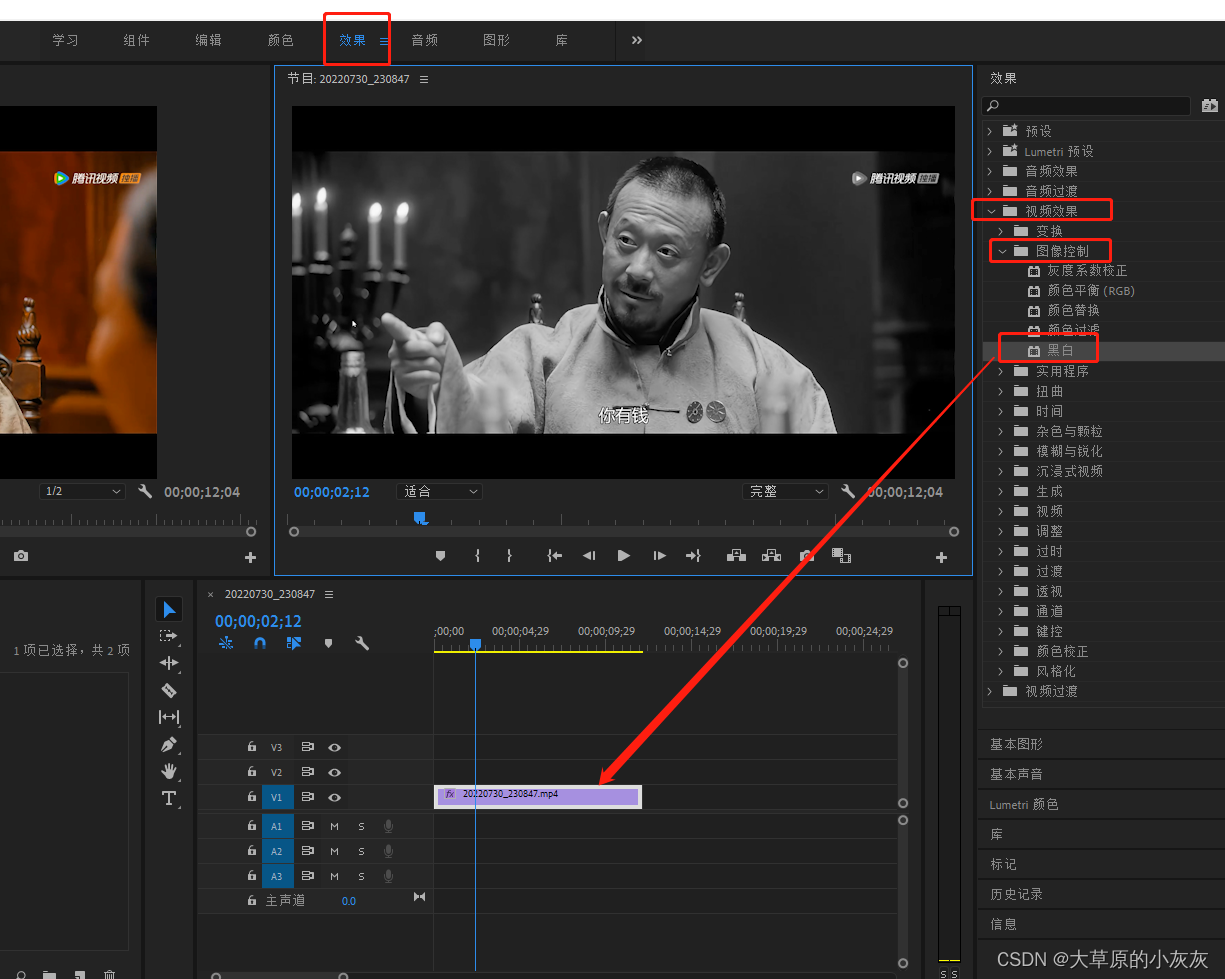Select the Razor tool
1225x979 pixels.
tap(169, 690)
